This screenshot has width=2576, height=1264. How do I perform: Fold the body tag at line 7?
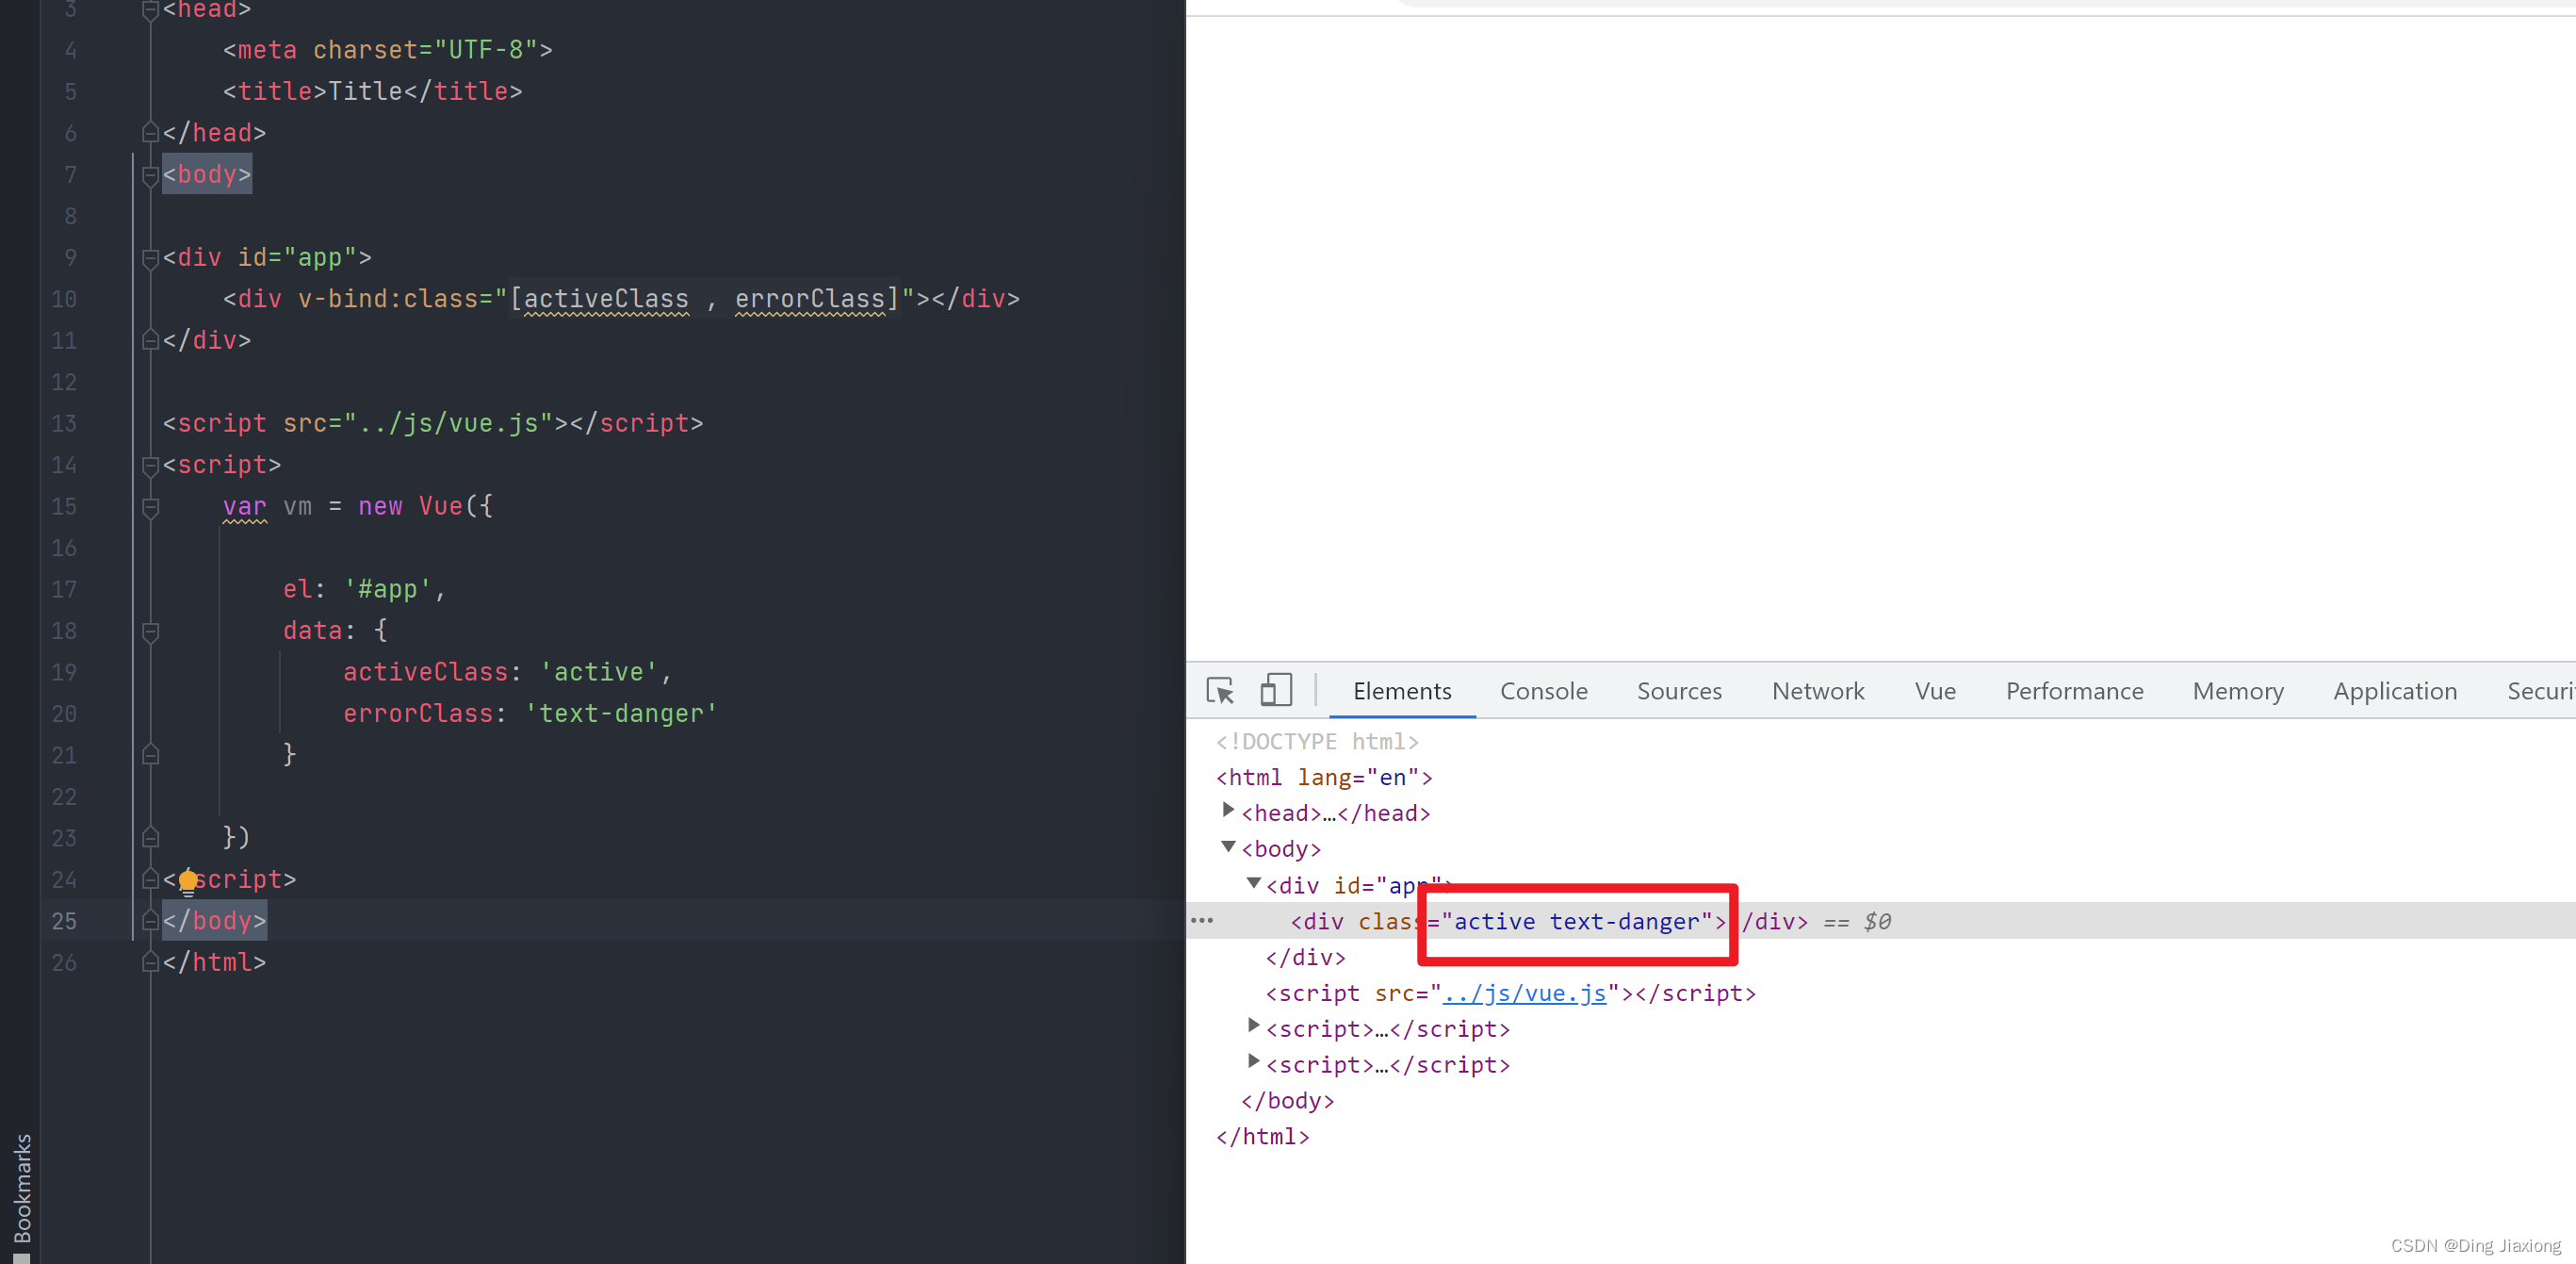click(150, 176)
